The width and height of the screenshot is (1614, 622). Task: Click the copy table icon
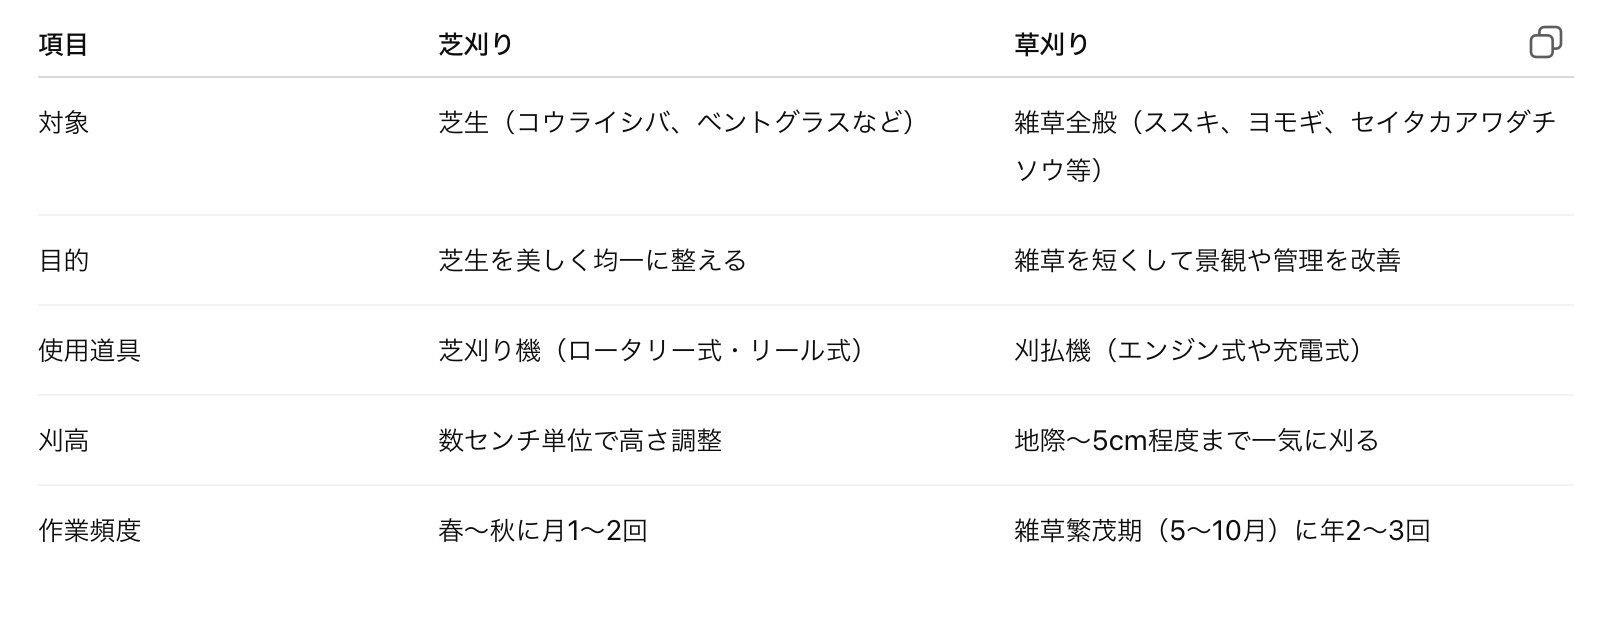coord(1545,43)
